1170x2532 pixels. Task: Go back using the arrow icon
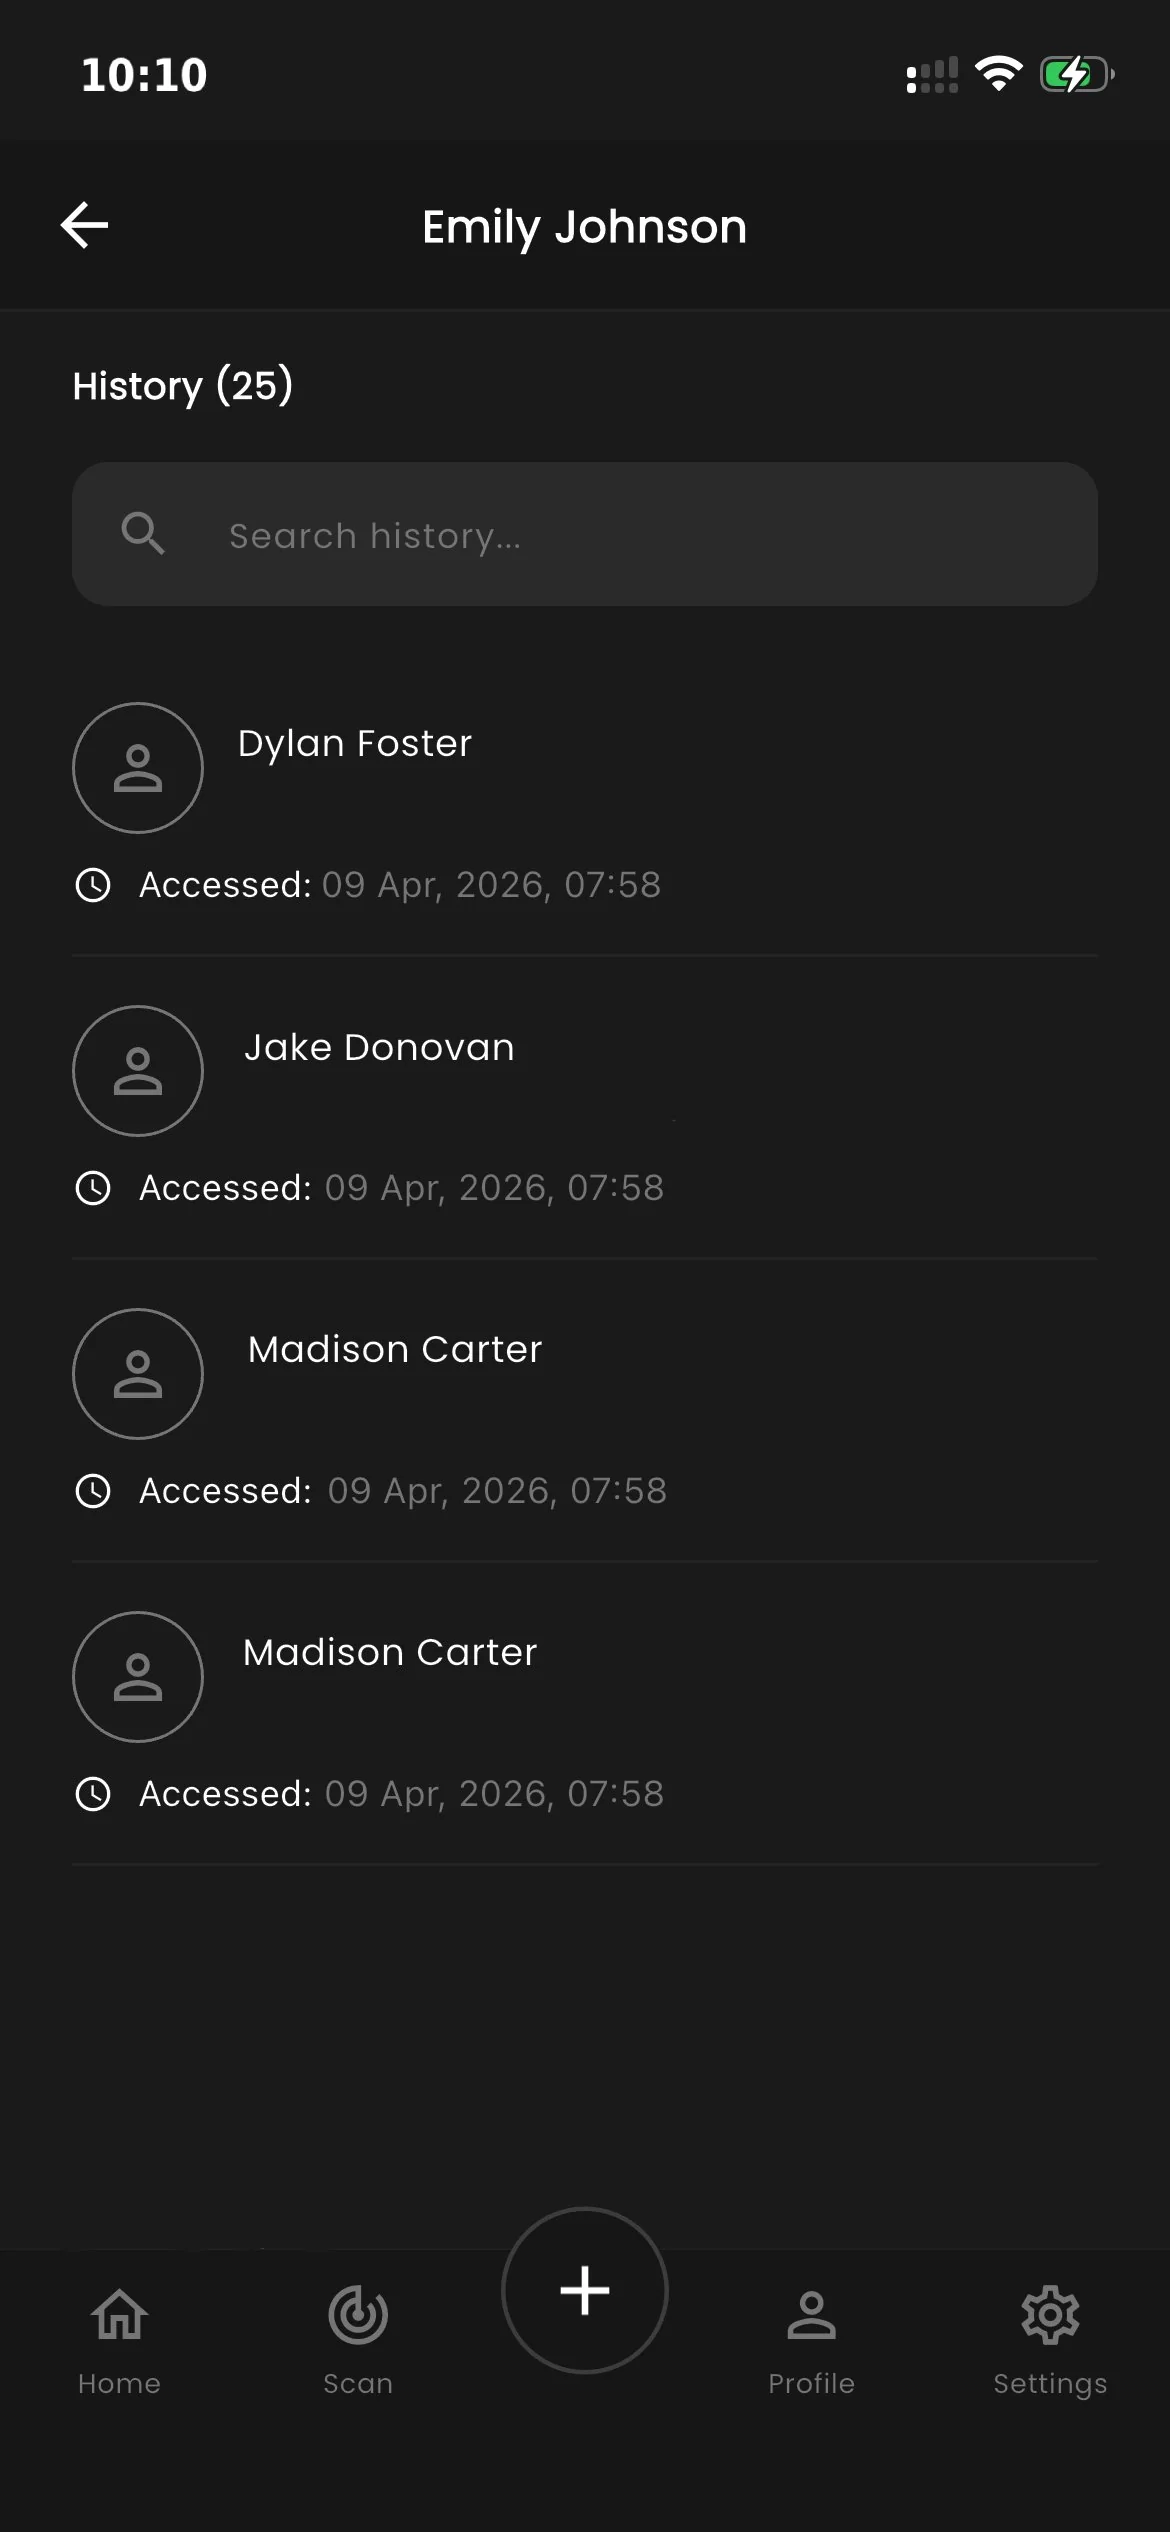point(85,225)
